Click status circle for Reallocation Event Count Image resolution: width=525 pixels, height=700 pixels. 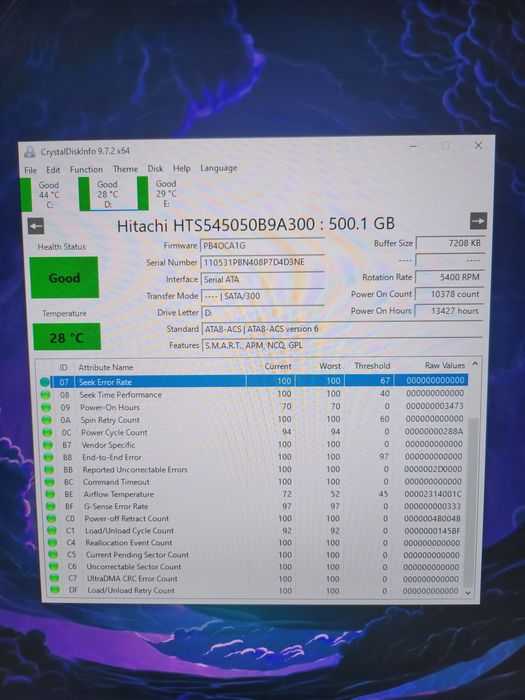tap(53, 542)
